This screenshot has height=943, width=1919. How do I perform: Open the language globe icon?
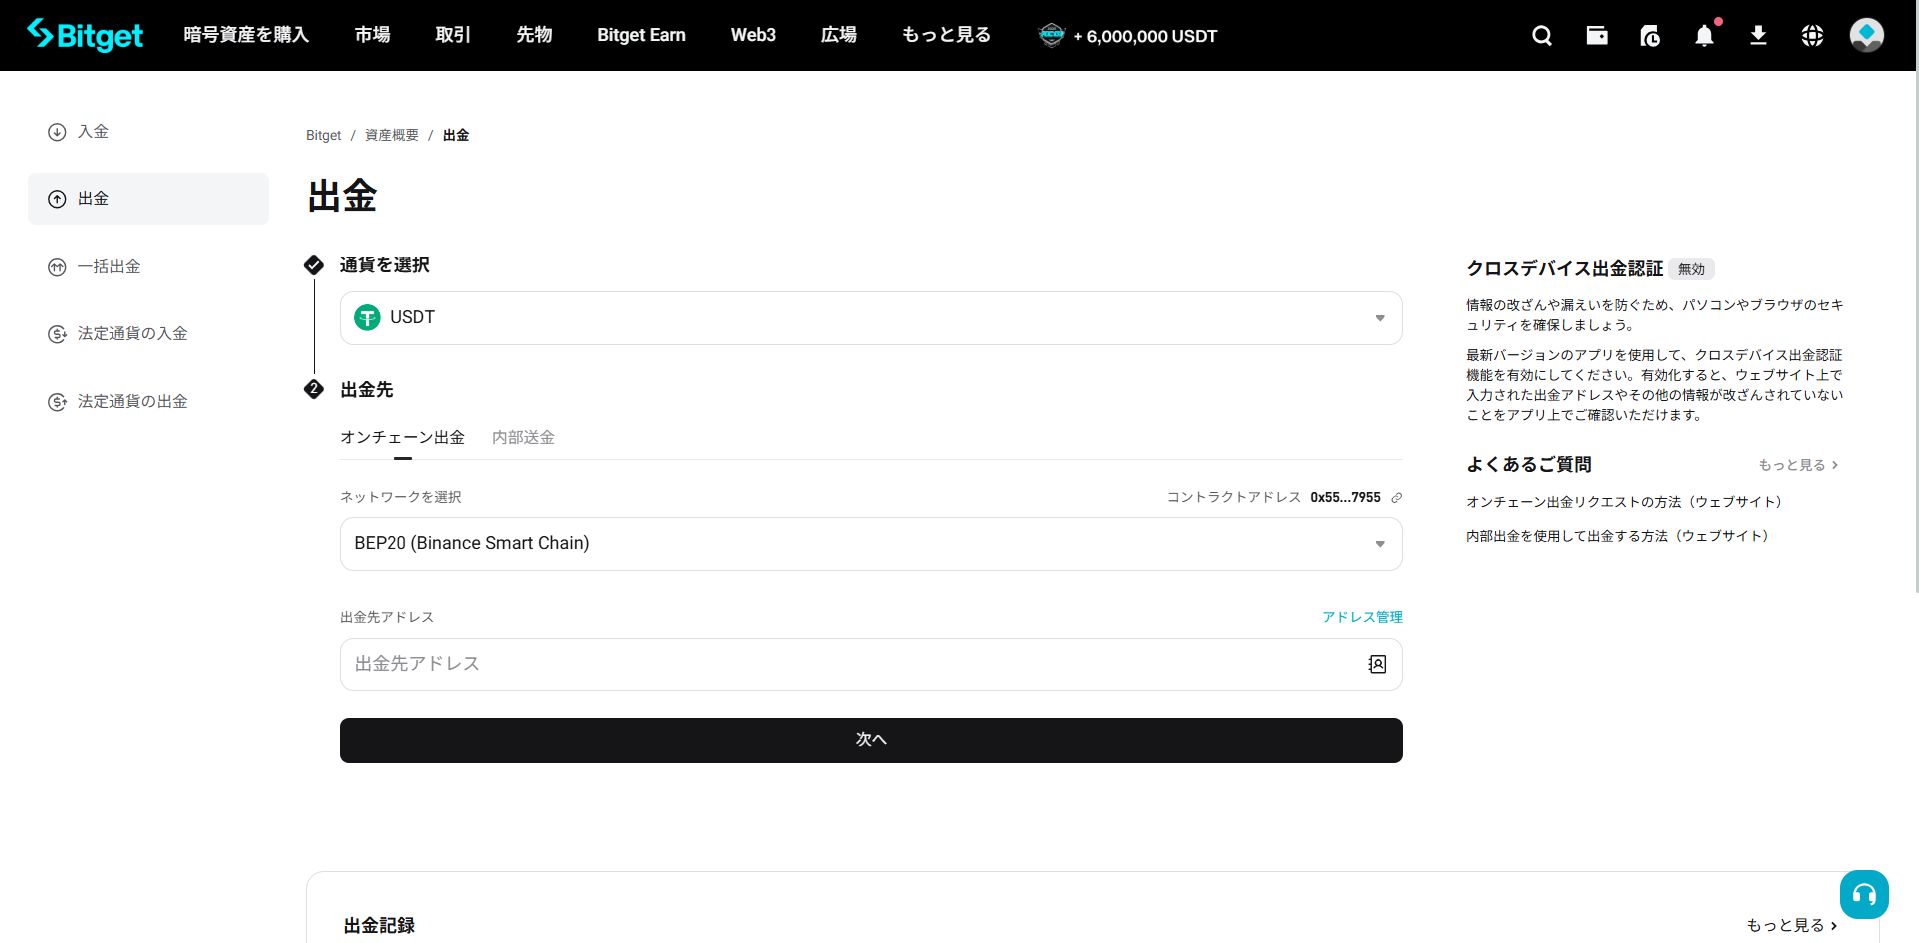pos(1812,36)
